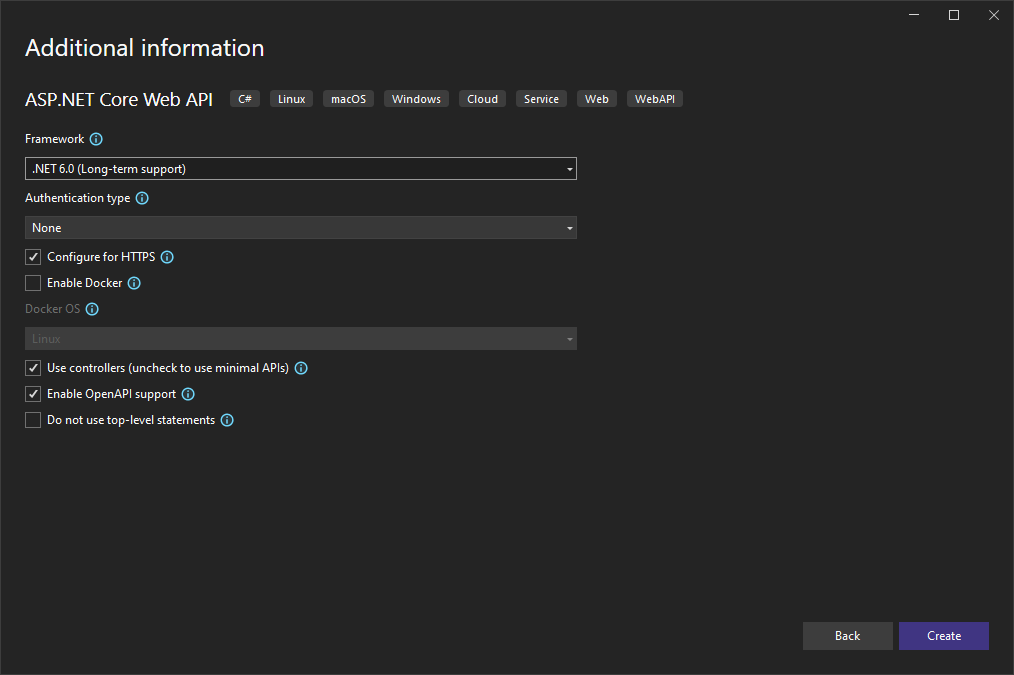
Task: Enable the Docker checkbox
Action: (x=32, y=283)
